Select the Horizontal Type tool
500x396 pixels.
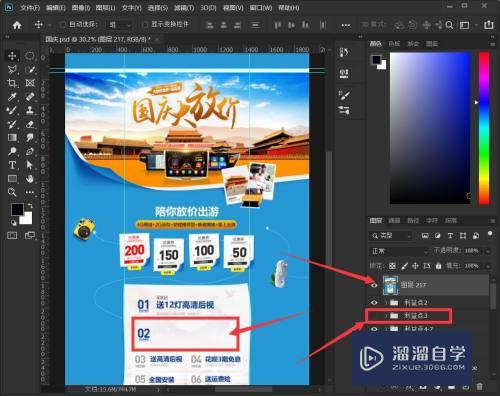click(x=12, y=165)
